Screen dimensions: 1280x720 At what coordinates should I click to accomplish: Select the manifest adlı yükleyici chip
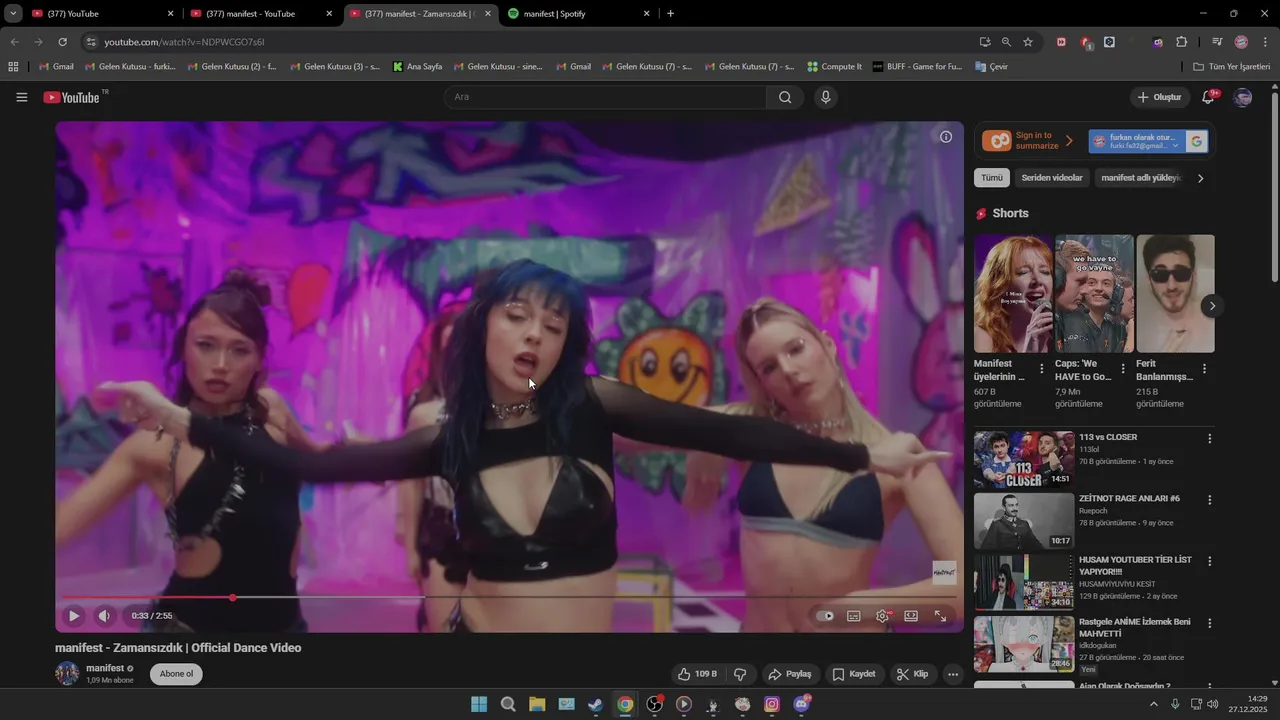tap(1140, 178)
